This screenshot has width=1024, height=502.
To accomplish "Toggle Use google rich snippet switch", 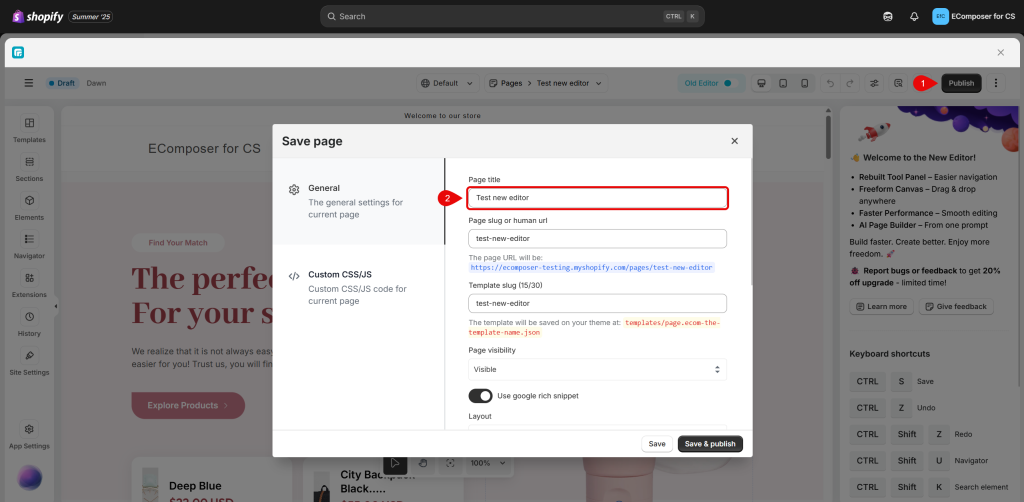I will point(480,396).
